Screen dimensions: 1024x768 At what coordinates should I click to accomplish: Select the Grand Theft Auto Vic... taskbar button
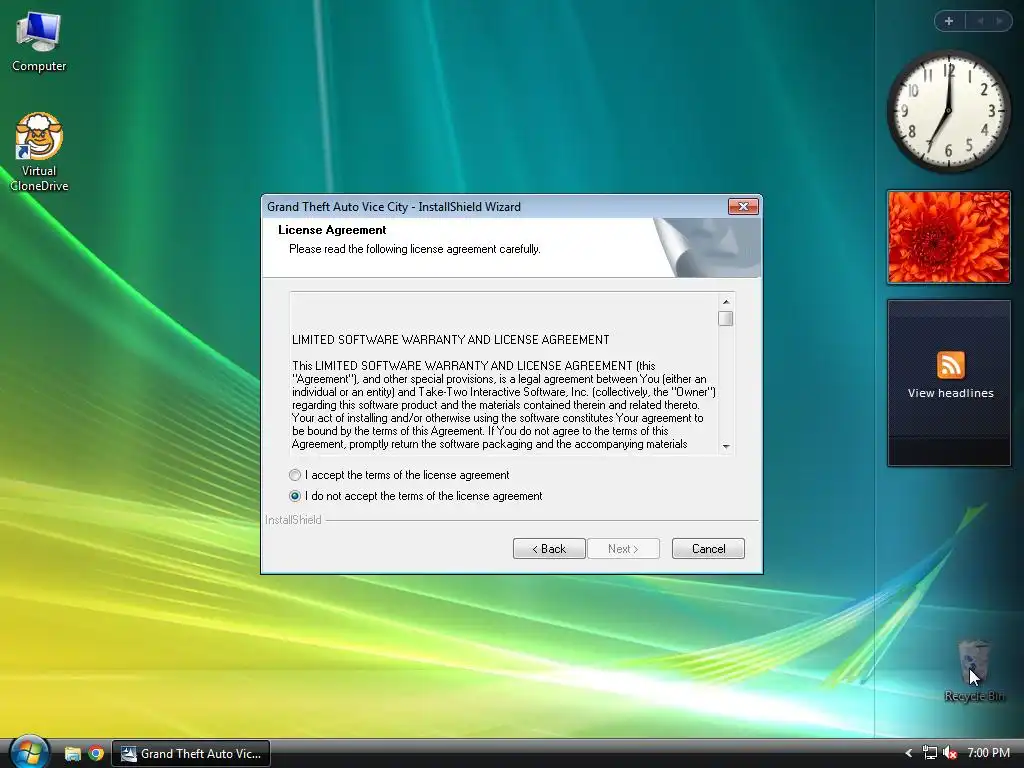(191, 754)
